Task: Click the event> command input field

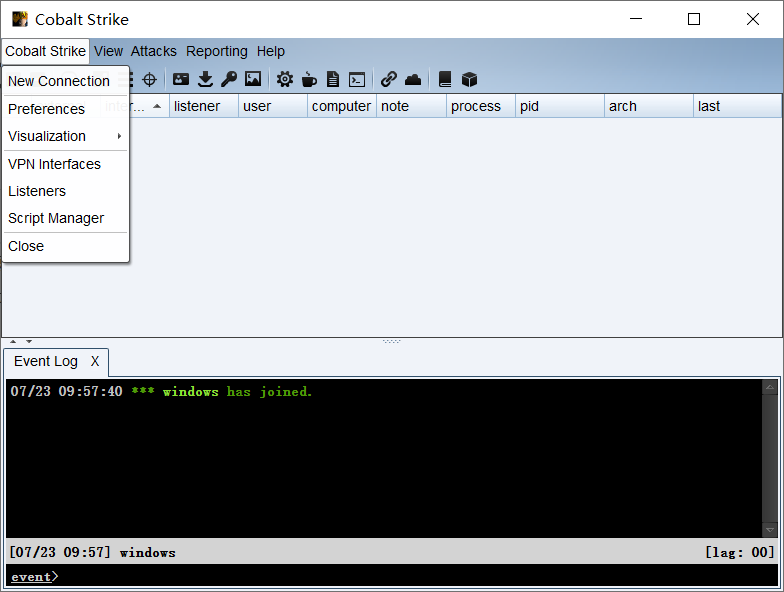Action: (x=392, y=576)
